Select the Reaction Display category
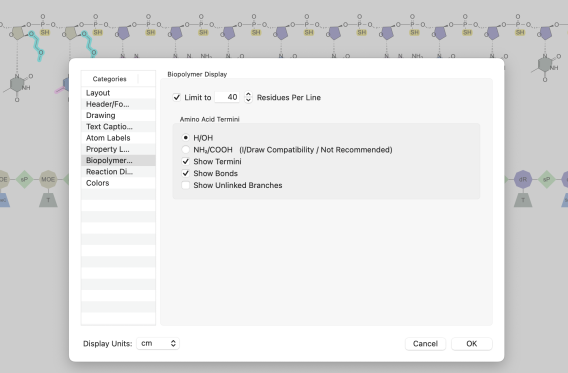This screenshot has width=568, height=373. [x=118, y=171]
